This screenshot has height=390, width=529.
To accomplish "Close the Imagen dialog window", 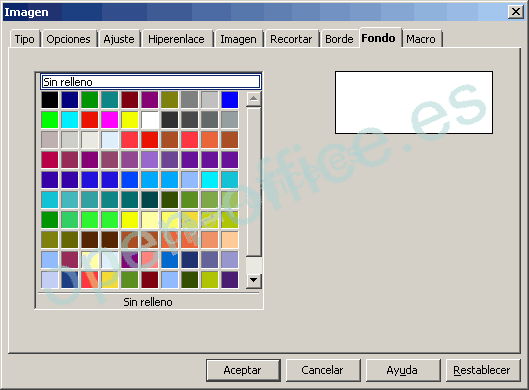I will coord(516,12).
